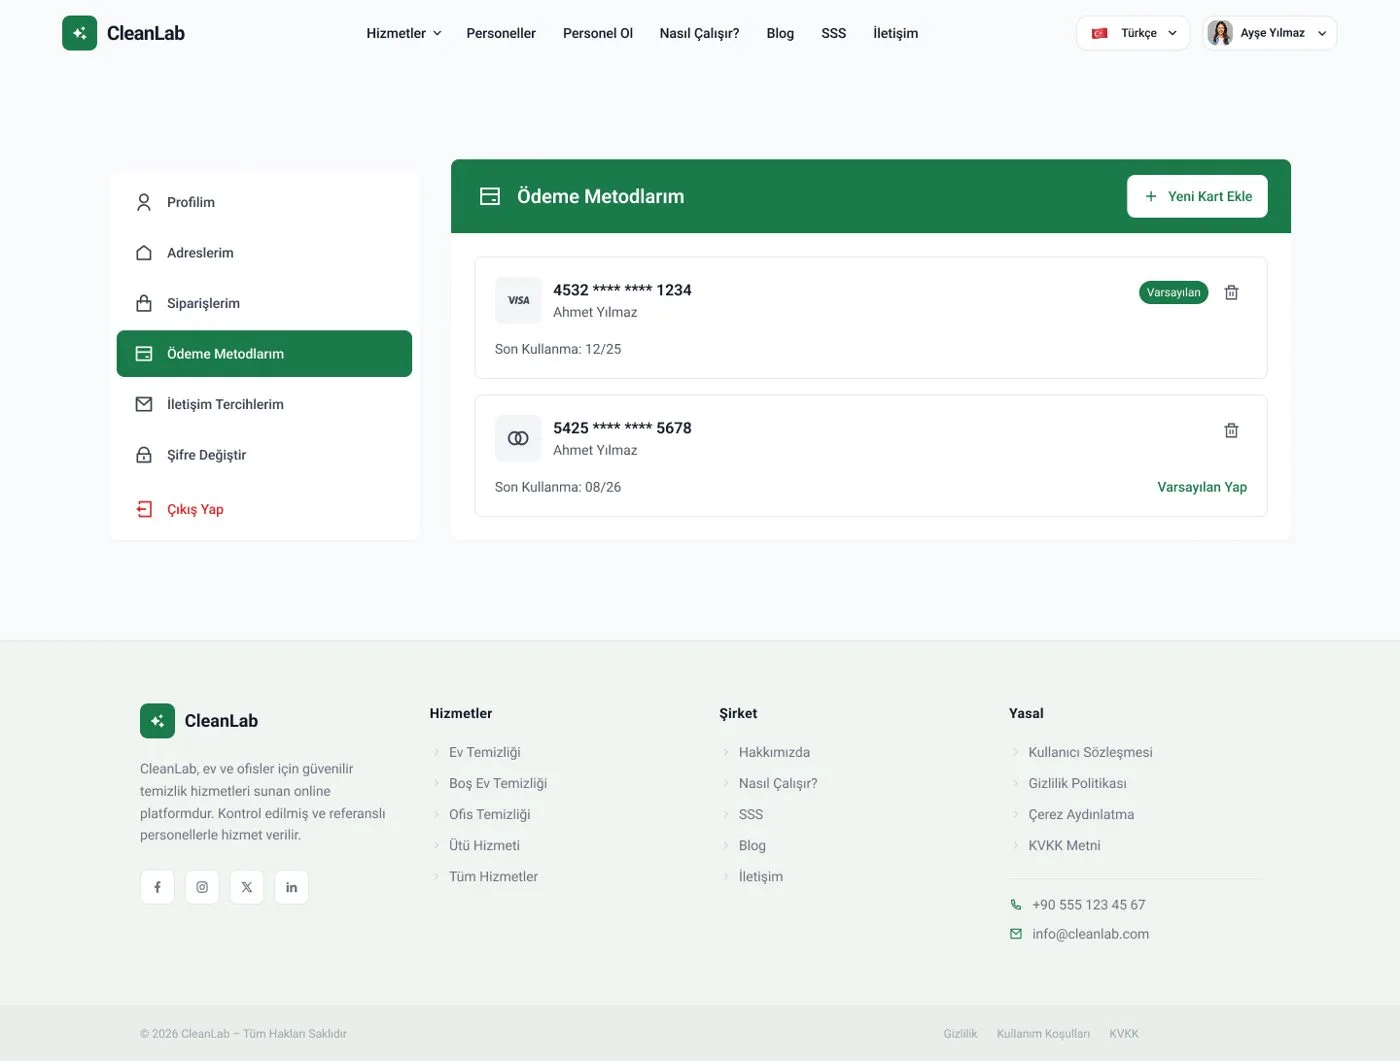
Task: Select Siparişlerim in sidebar
Action: pos(264,303)
